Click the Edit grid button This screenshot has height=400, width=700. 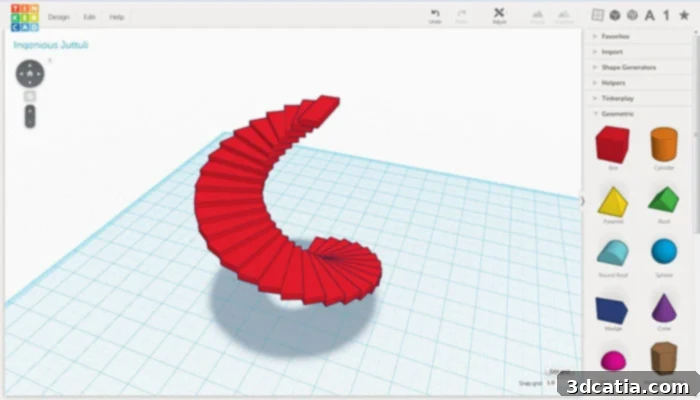(x=559, y=371)
